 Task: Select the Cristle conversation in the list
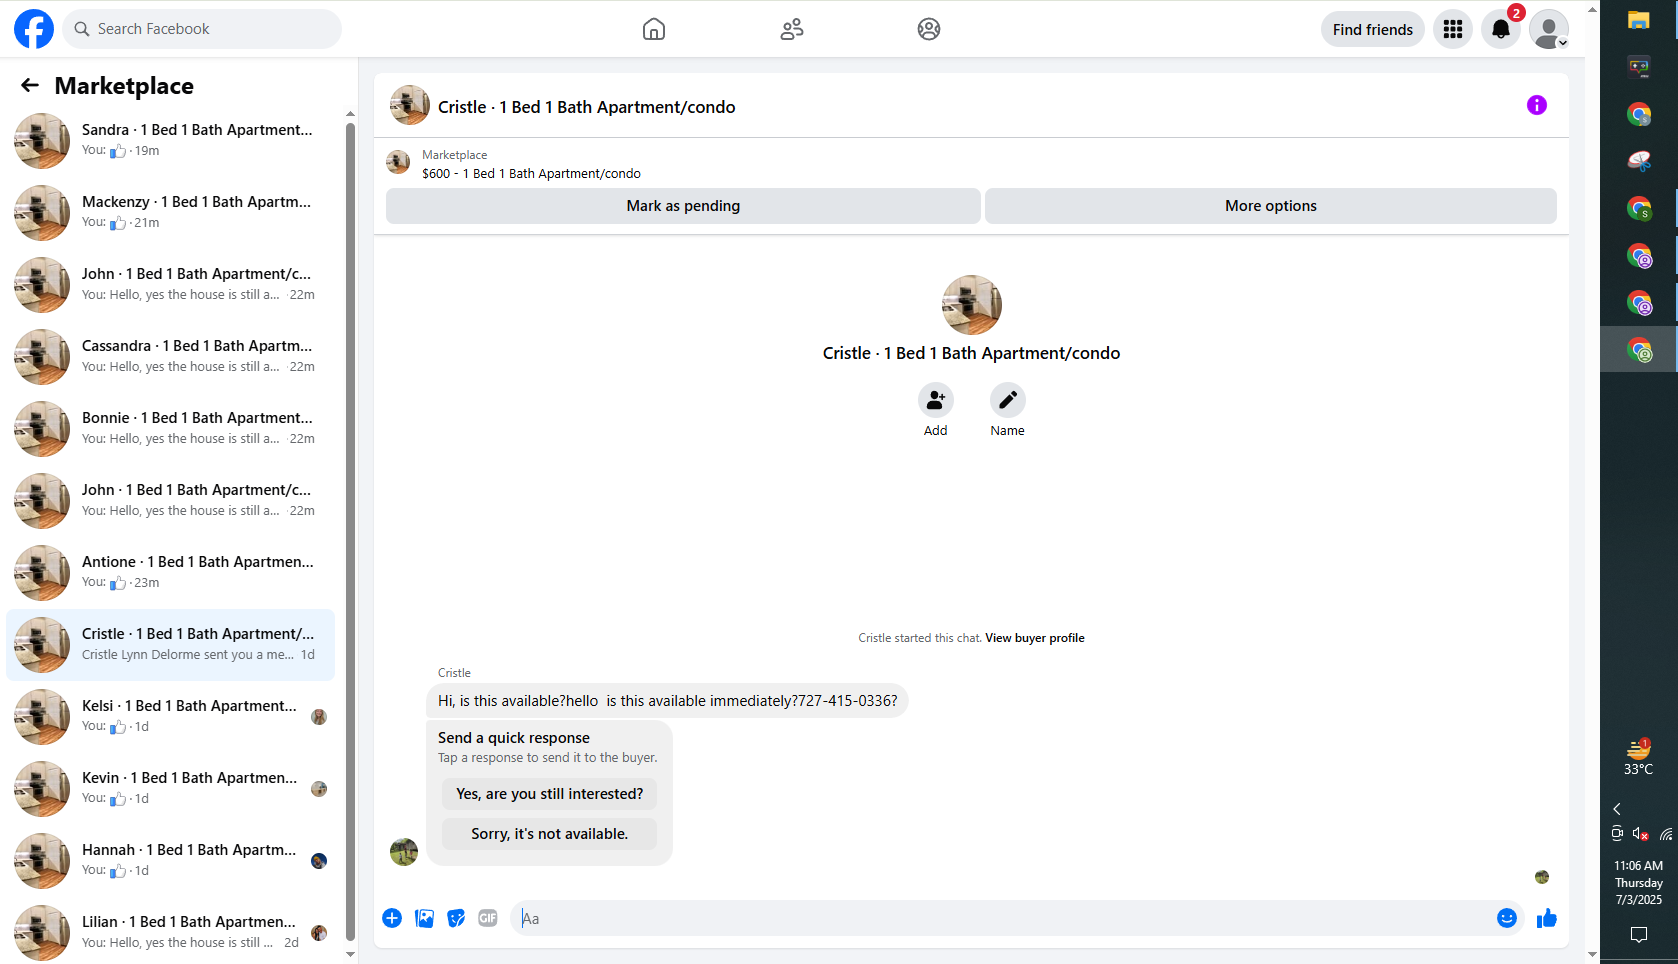click(171, 645)
